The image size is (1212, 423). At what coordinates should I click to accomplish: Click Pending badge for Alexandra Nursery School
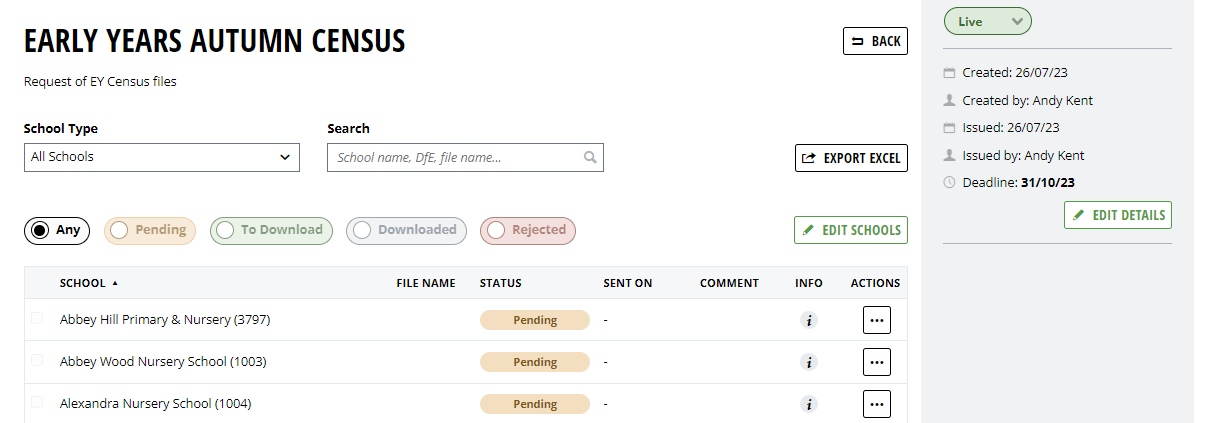pyautogui.click(x=535, y=404)
